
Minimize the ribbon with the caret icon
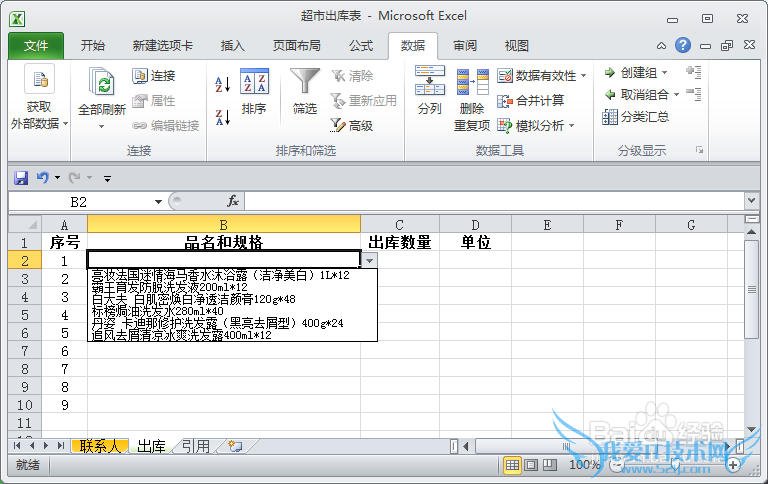pyautogui.click(x=661, y=46)
